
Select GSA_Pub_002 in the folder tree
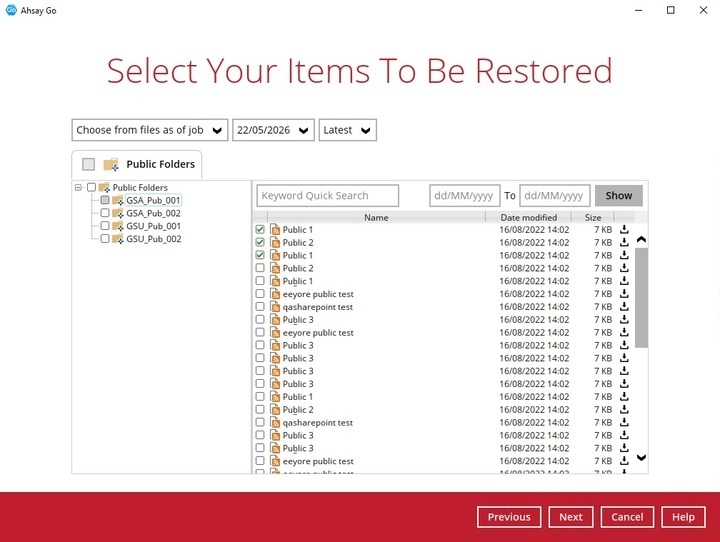(x=153, y=213)
